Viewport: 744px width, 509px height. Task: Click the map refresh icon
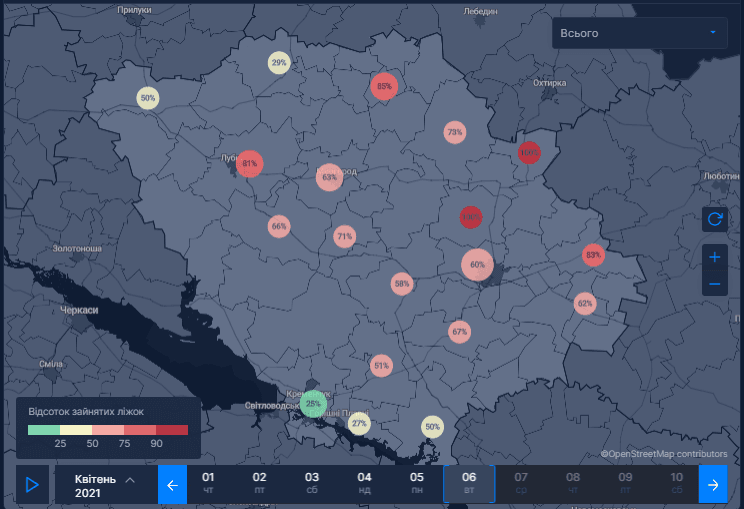point(715,219)
